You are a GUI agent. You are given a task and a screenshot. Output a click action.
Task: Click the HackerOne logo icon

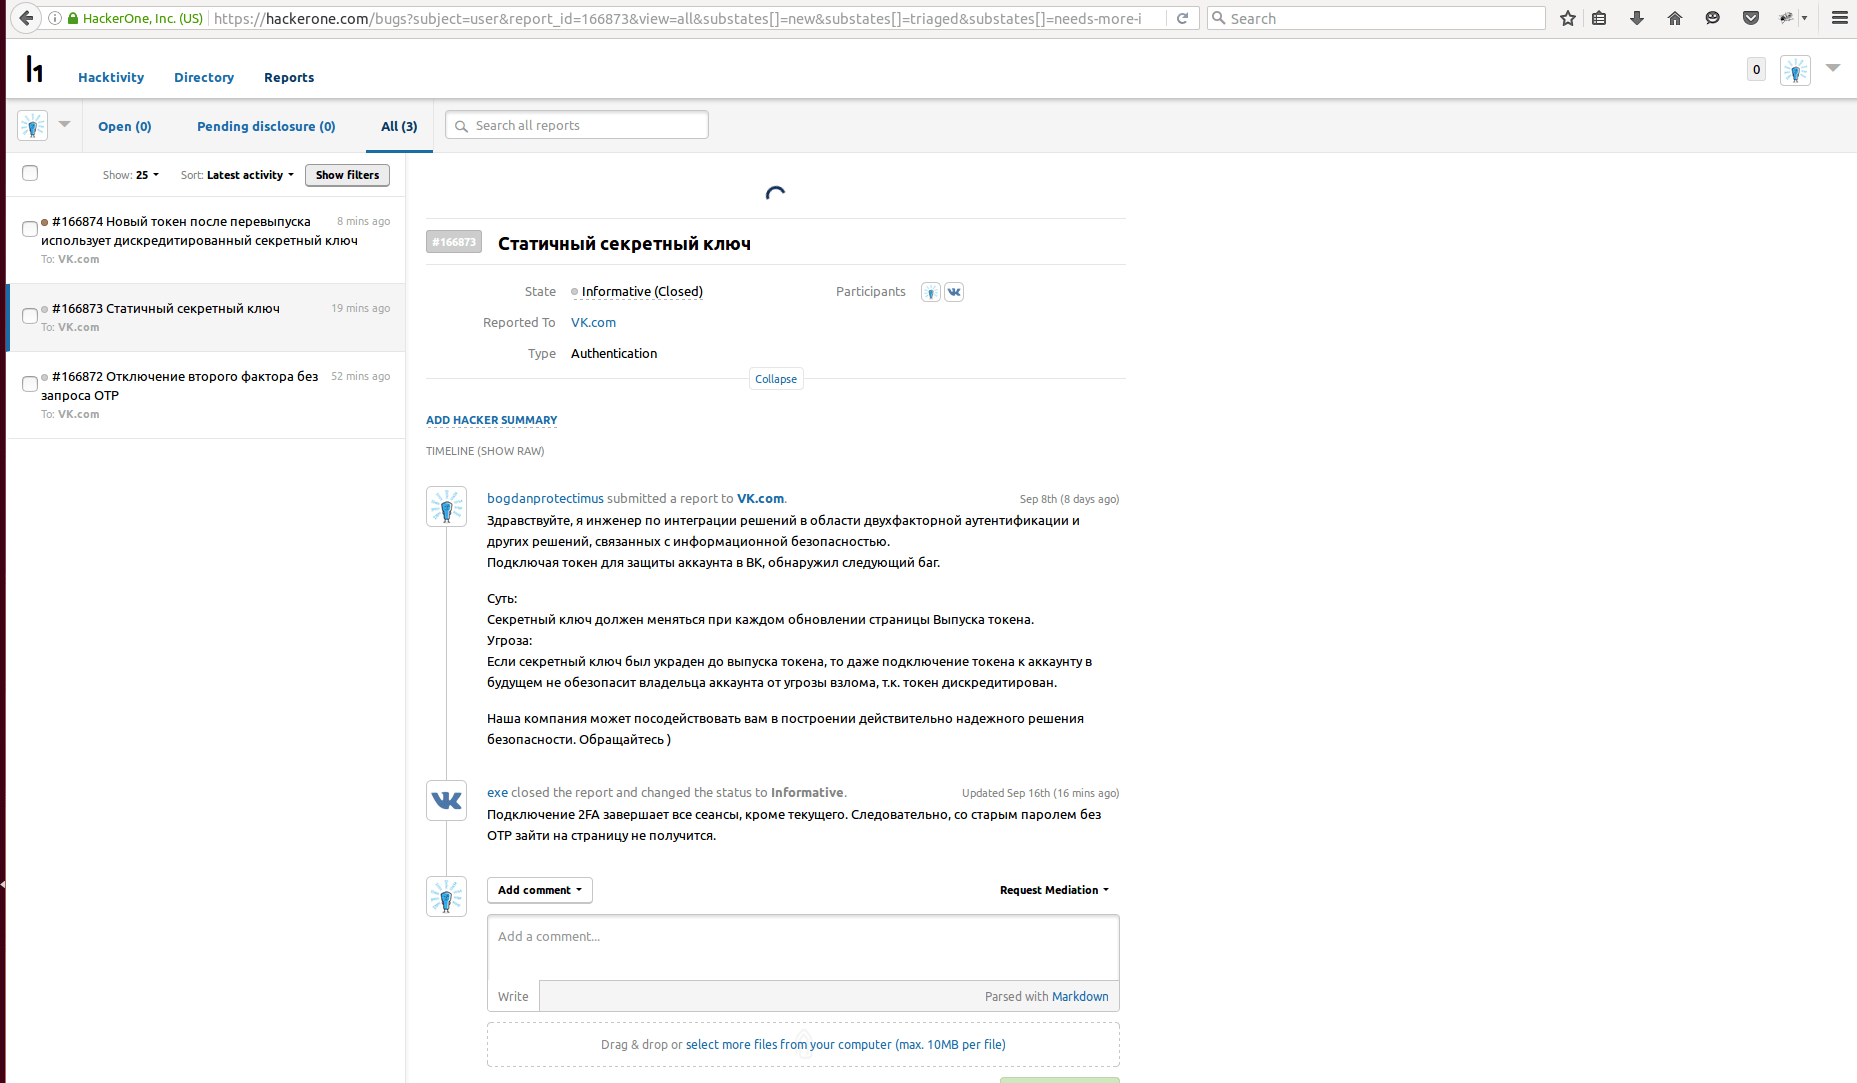(35, 69)
